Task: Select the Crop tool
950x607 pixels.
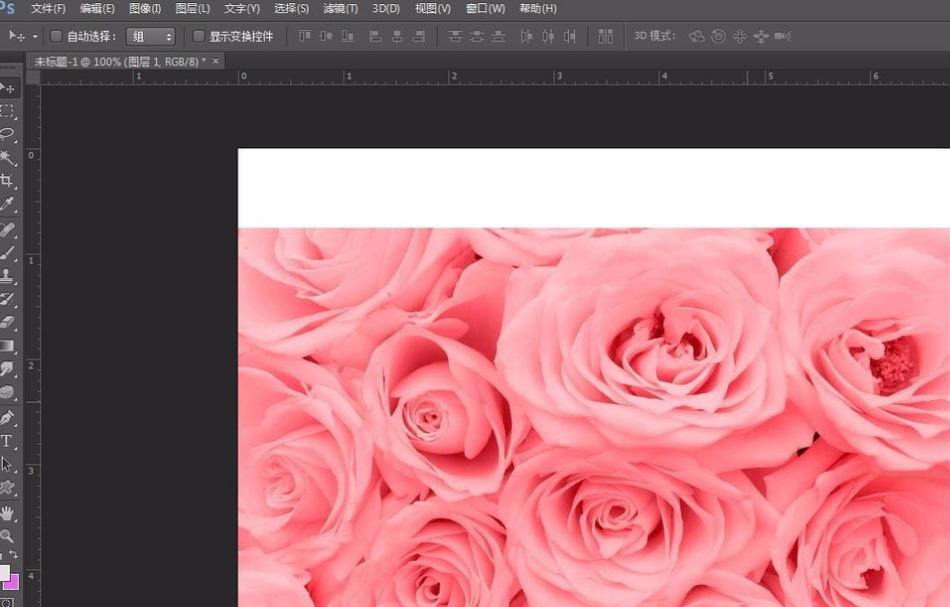Action: [x=7, y=180]
